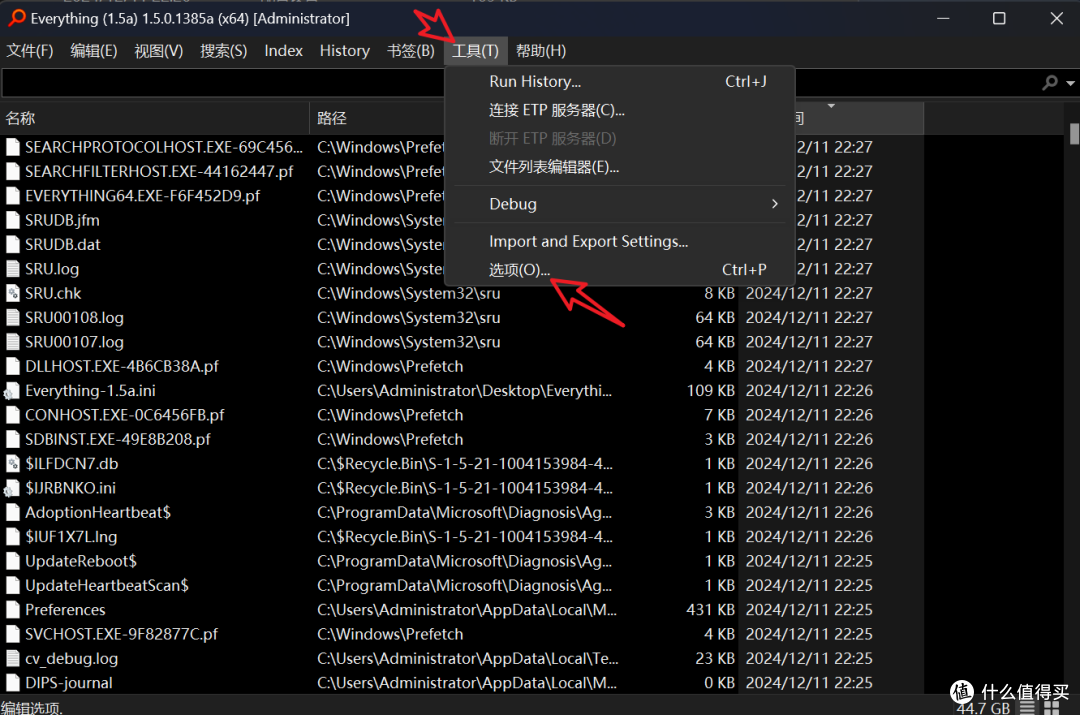The height and width of the screenshot is (715, 1080).
Task: Open the 视图(V) menu
Action: (x=158, y=51)
